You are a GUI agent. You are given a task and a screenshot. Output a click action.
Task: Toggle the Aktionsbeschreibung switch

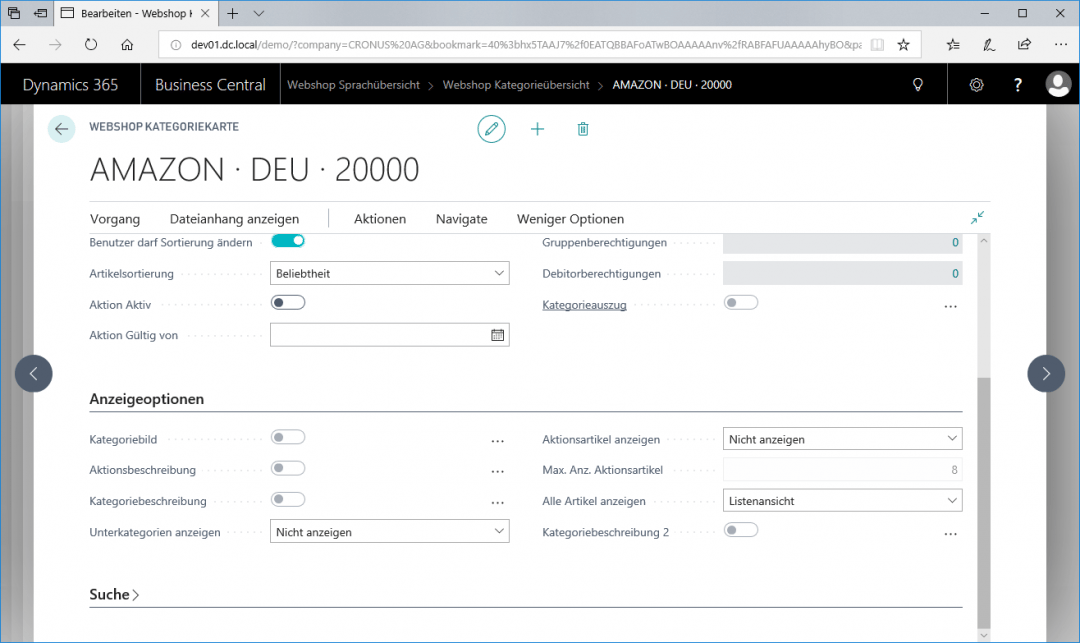click(x=288, y=468)
